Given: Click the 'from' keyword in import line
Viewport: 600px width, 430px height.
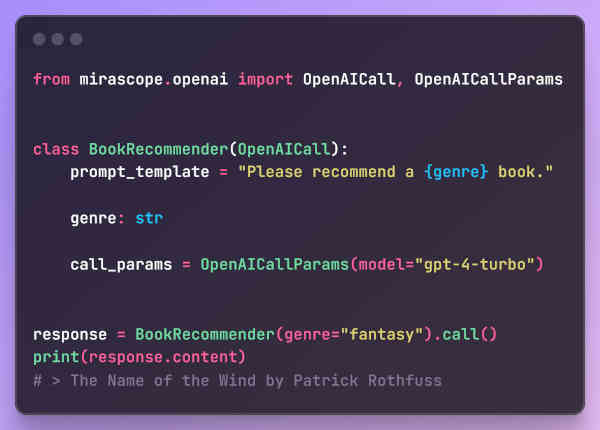Looking at the screenshot, I should click(52, 79).
